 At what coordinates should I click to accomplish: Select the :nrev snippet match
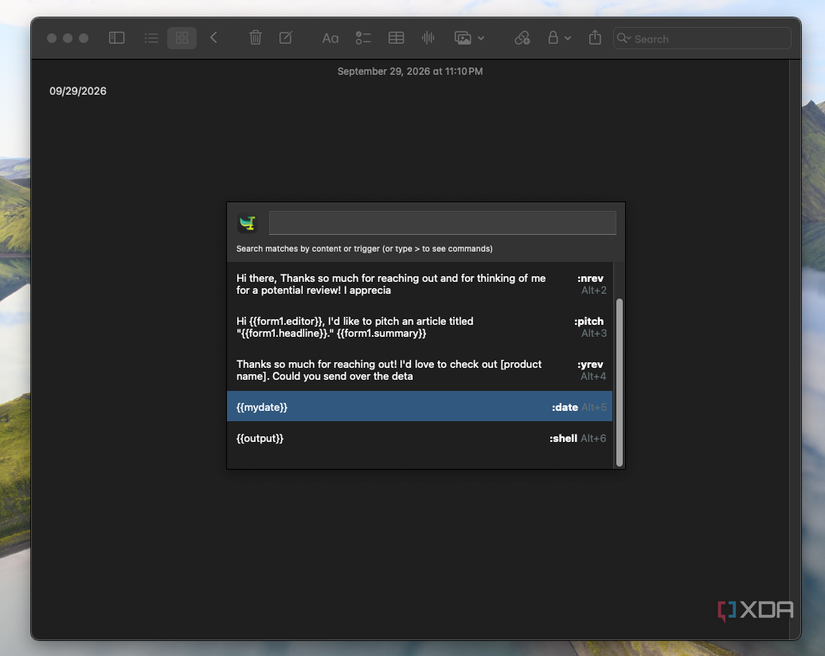(420, 284)
